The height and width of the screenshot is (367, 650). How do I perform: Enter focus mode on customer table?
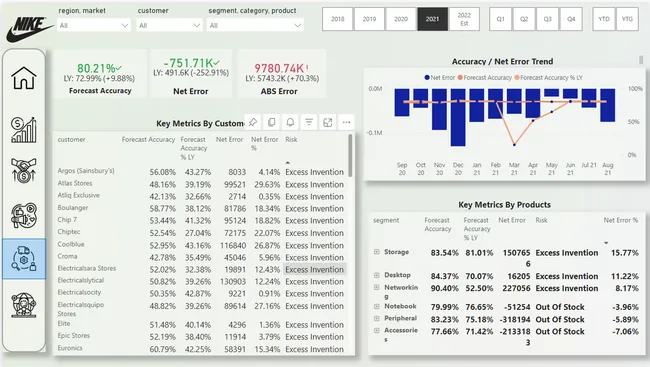point(328,122)
